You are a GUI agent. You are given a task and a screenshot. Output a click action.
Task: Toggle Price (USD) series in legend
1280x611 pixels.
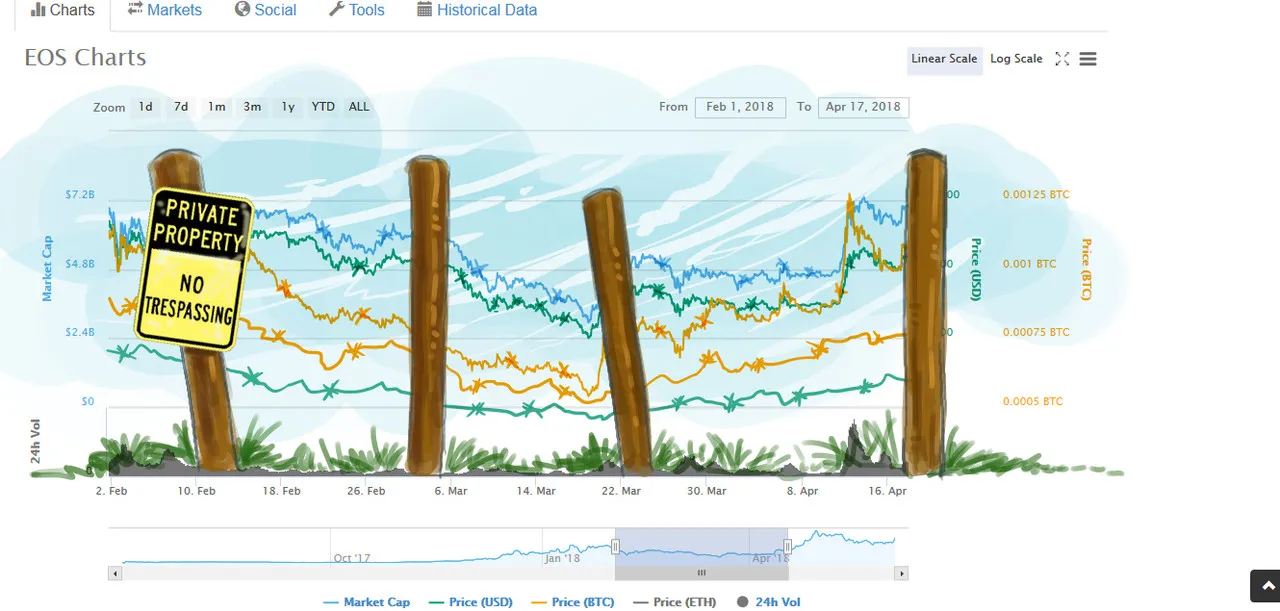[x=470, y=602]
